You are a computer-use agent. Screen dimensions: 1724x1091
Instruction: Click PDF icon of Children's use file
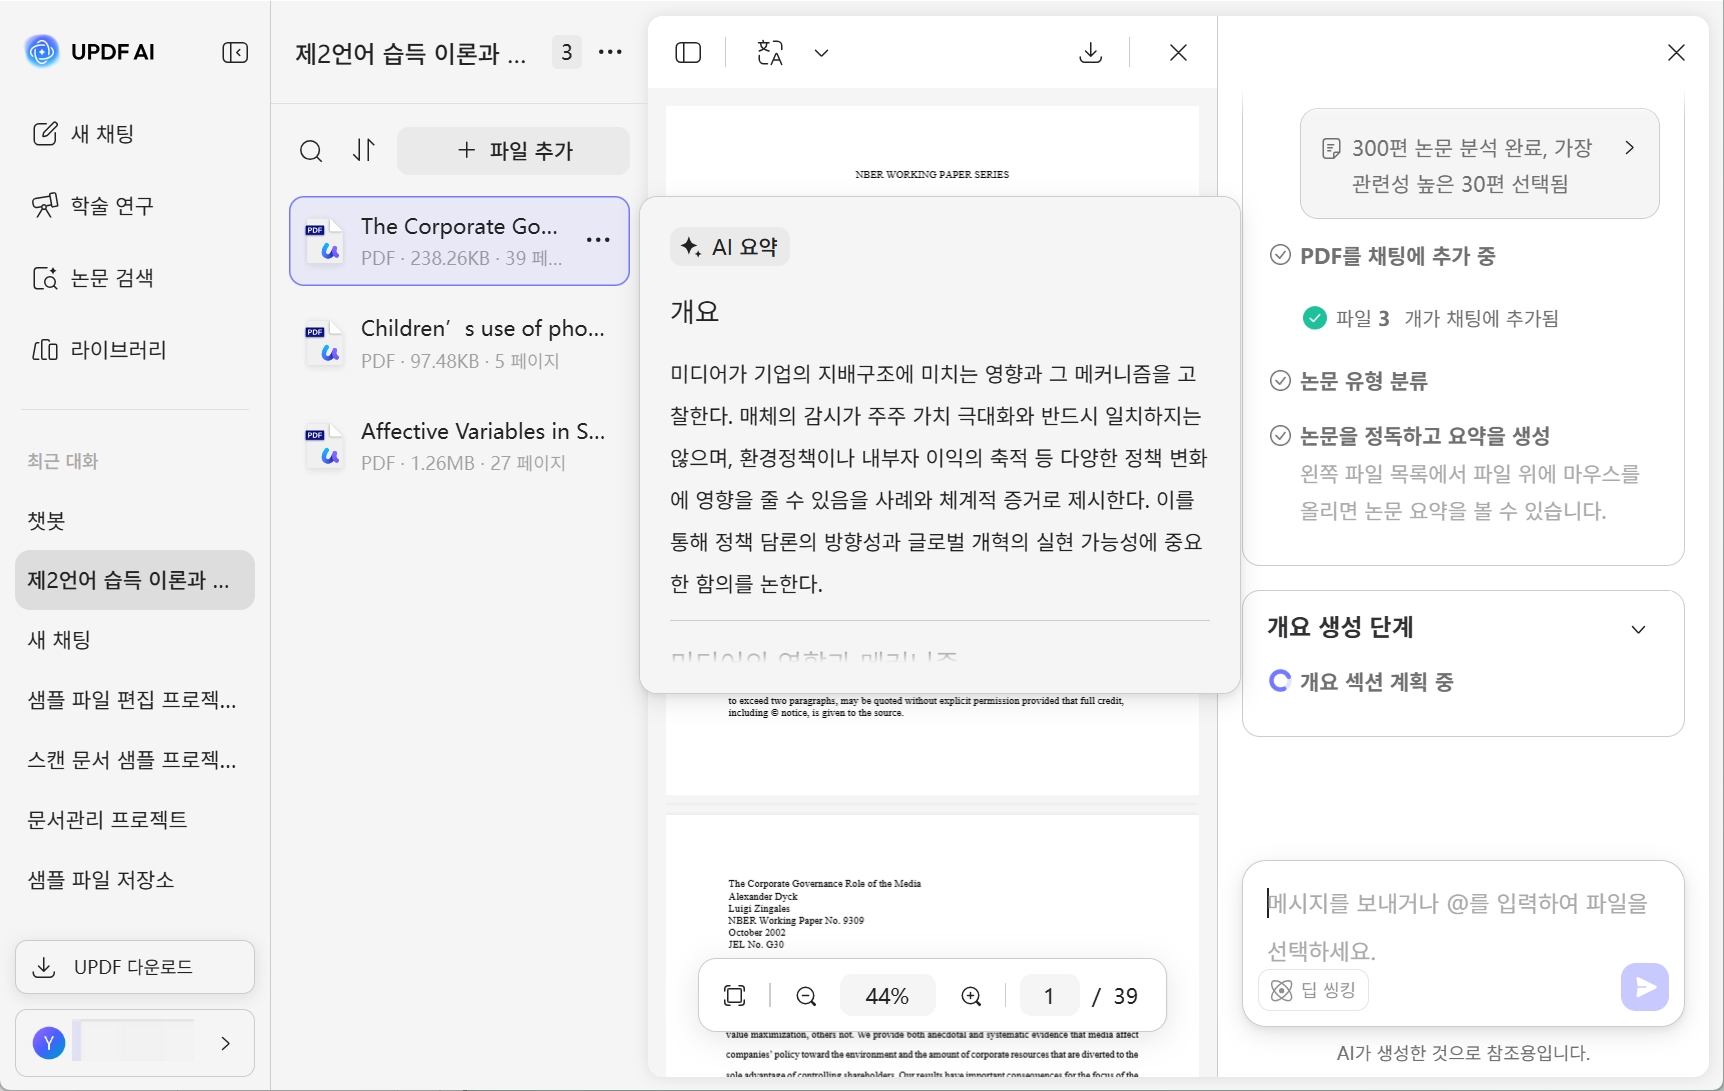click(x=324, y=343)
